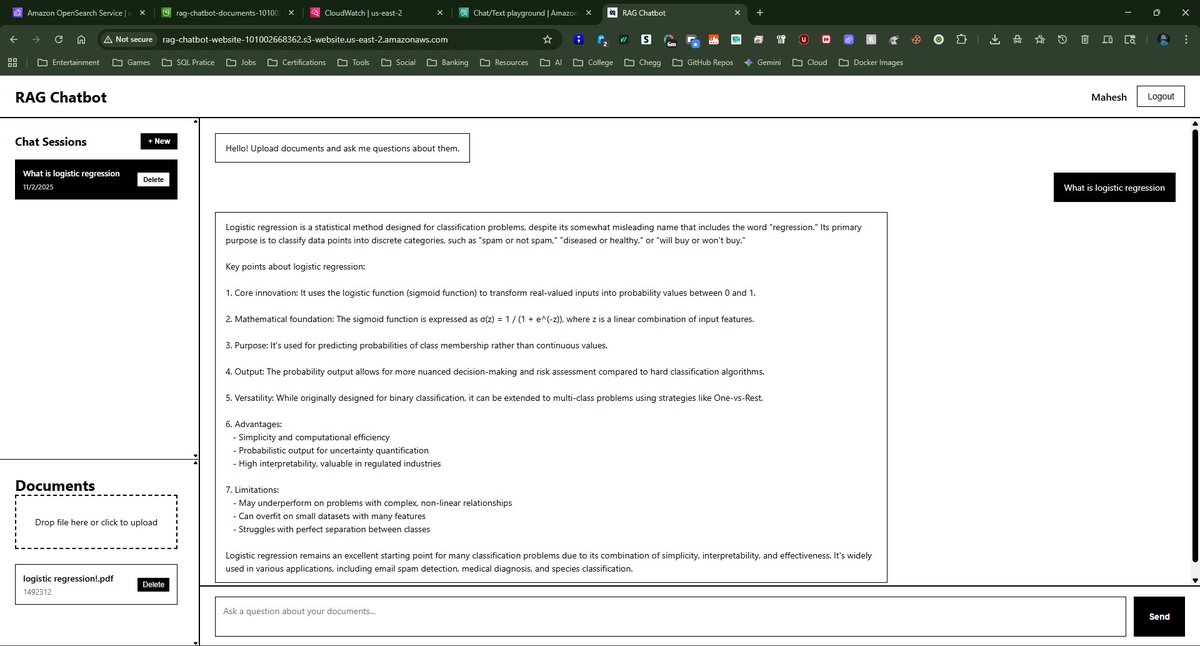Screen dimensions: 1200x646
Task: Click the green circle extension icon
Action: [939, 39]
